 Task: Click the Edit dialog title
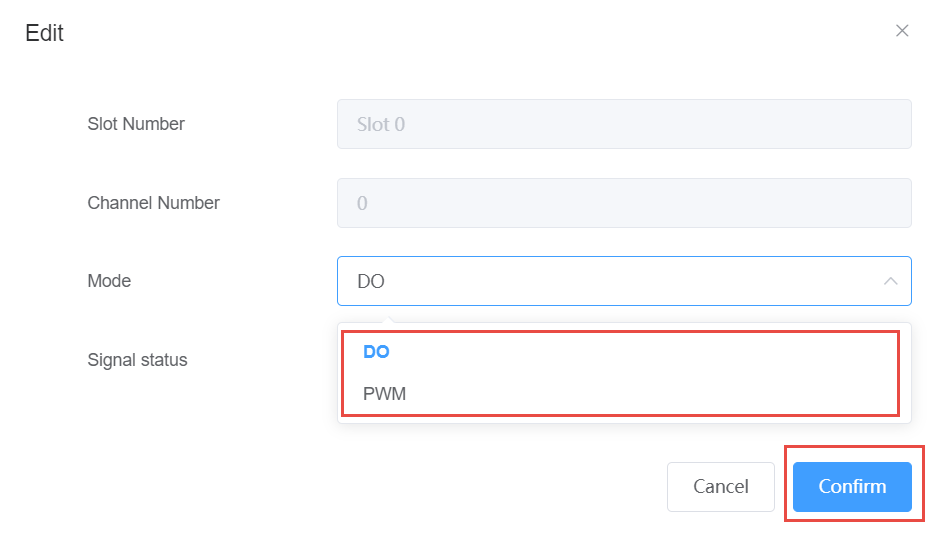tap(44, 33)
